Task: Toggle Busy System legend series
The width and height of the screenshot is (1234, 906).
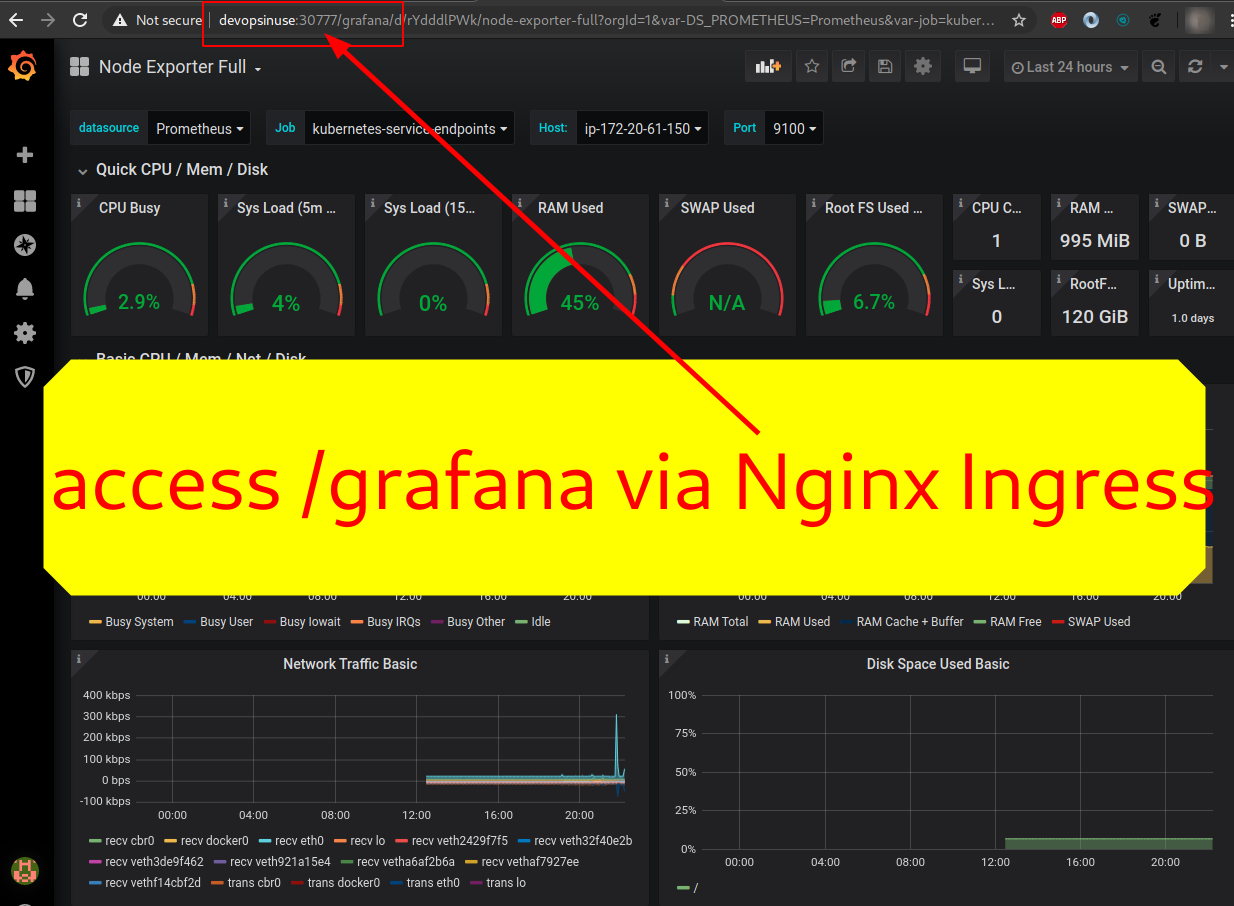Action: 139,622
